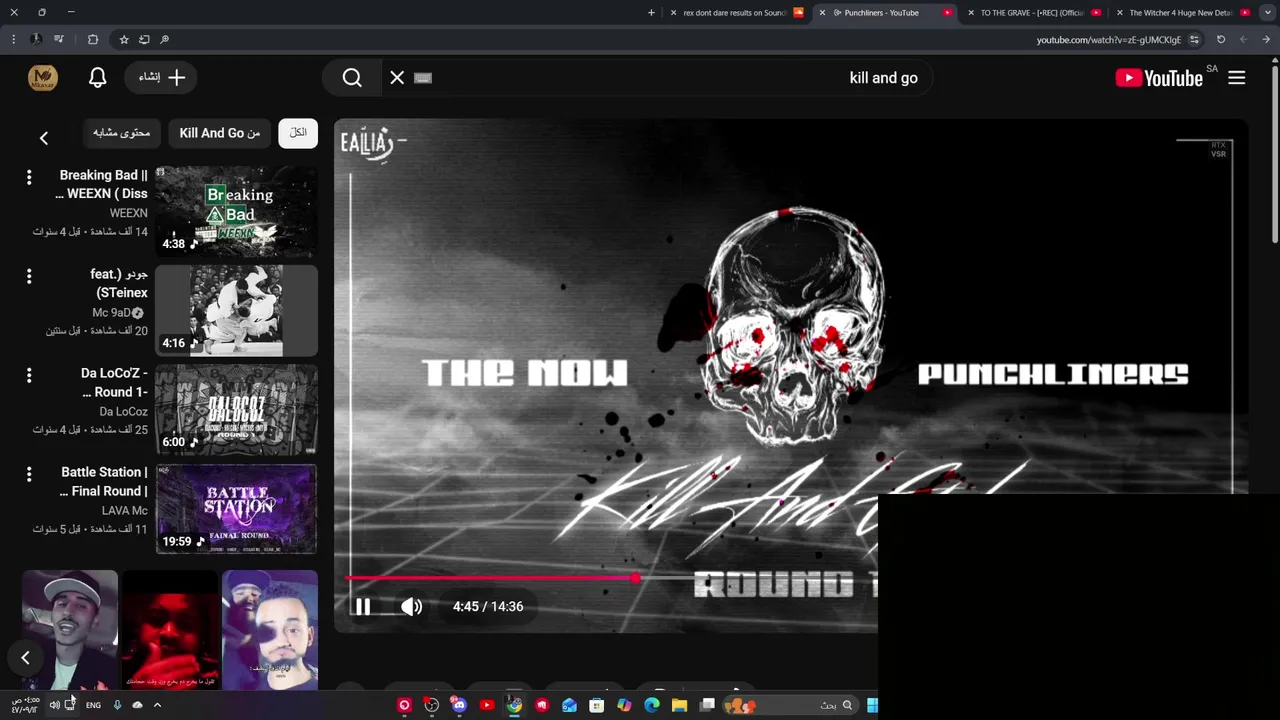This screenshot has width=1280, height=720.
Task: Open the 'Breaking Bad || WEEXN' title
Action: [x=101, y=184]
